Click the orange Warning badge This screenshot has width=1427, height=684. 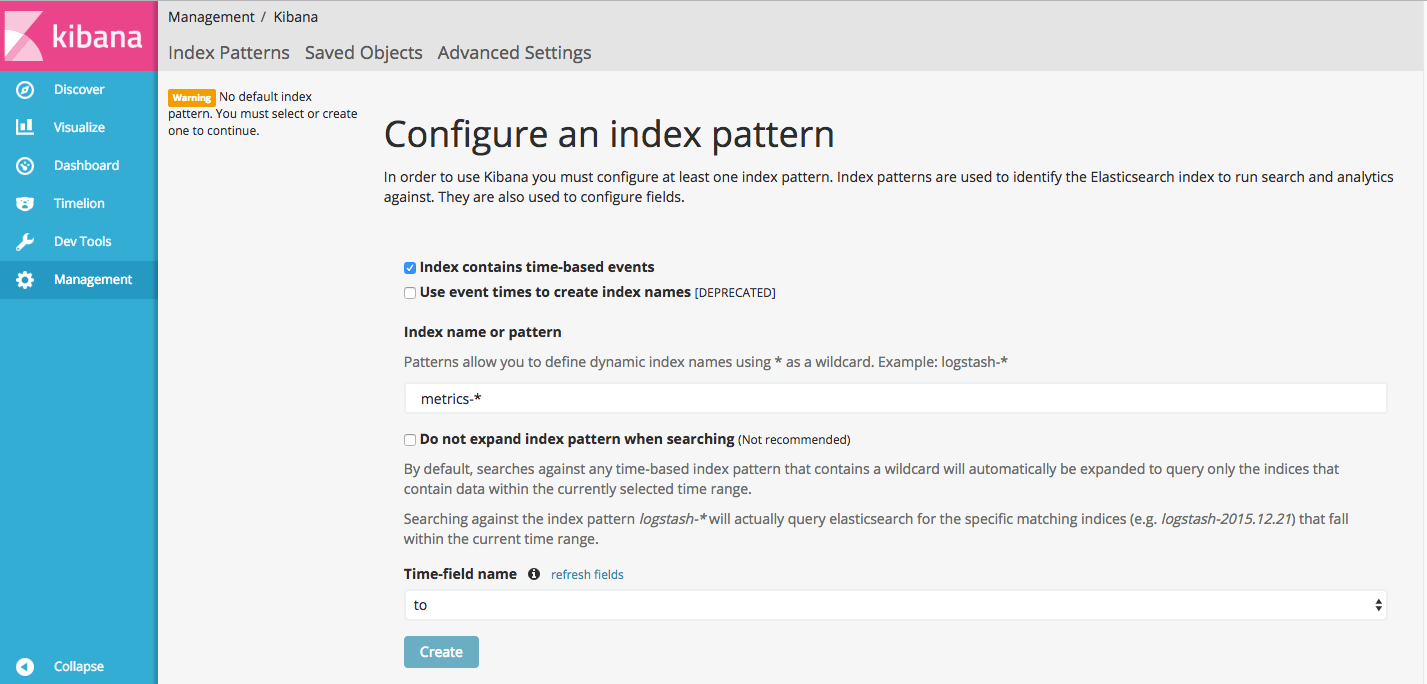191,97
